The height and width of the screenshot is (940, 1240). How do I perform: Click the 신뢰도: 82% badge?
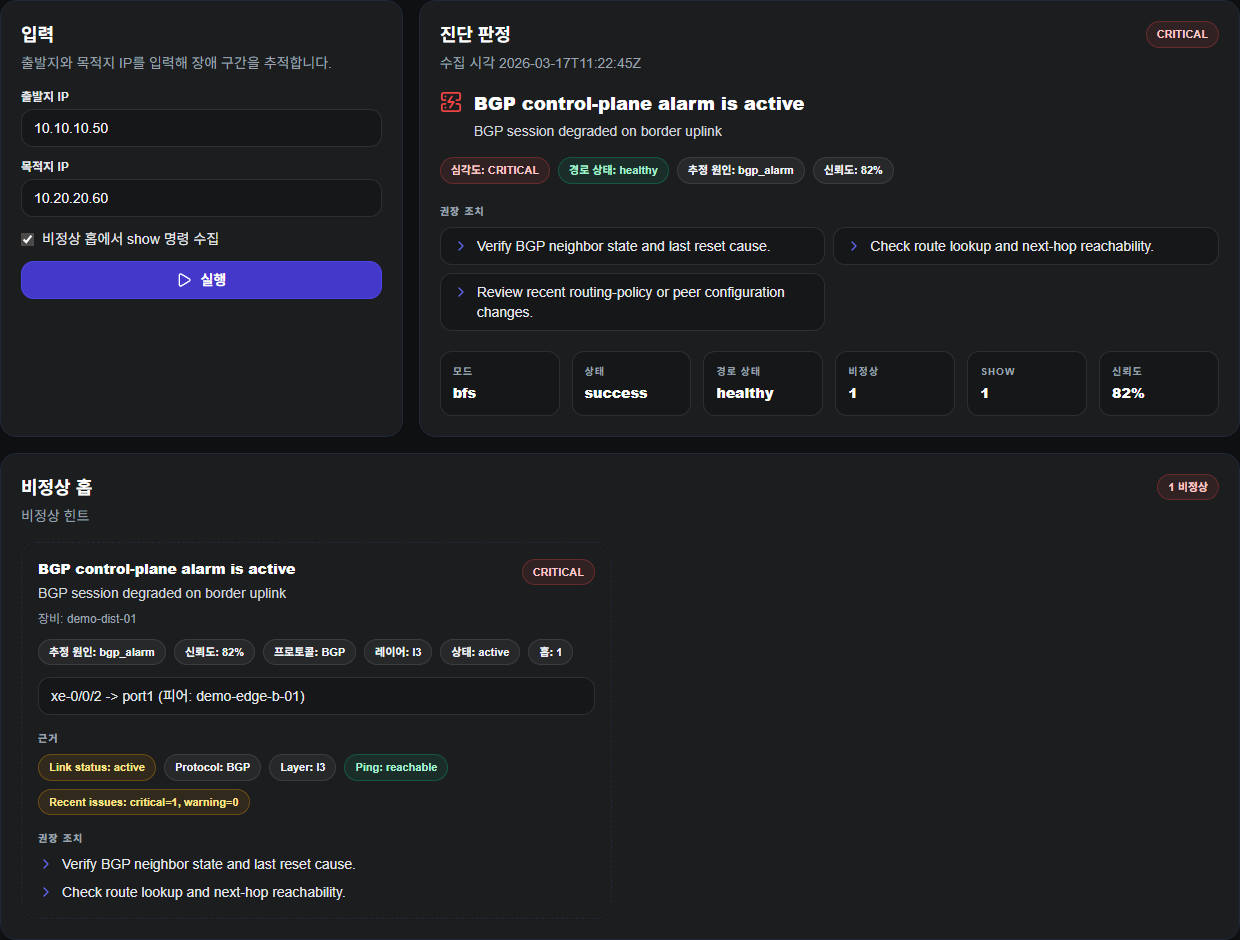coord(853,170)
